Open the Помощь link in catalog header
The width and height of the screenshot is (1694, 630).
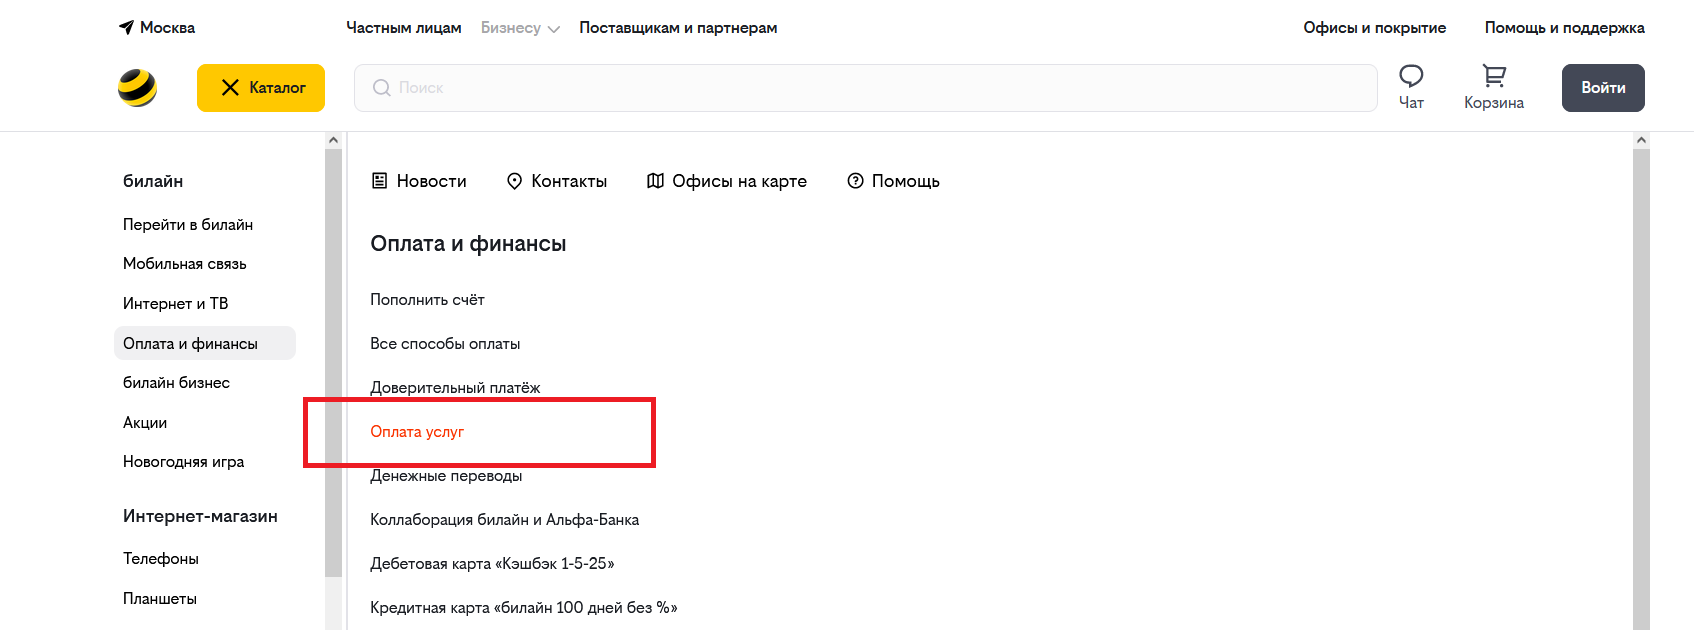pos(906,181)
